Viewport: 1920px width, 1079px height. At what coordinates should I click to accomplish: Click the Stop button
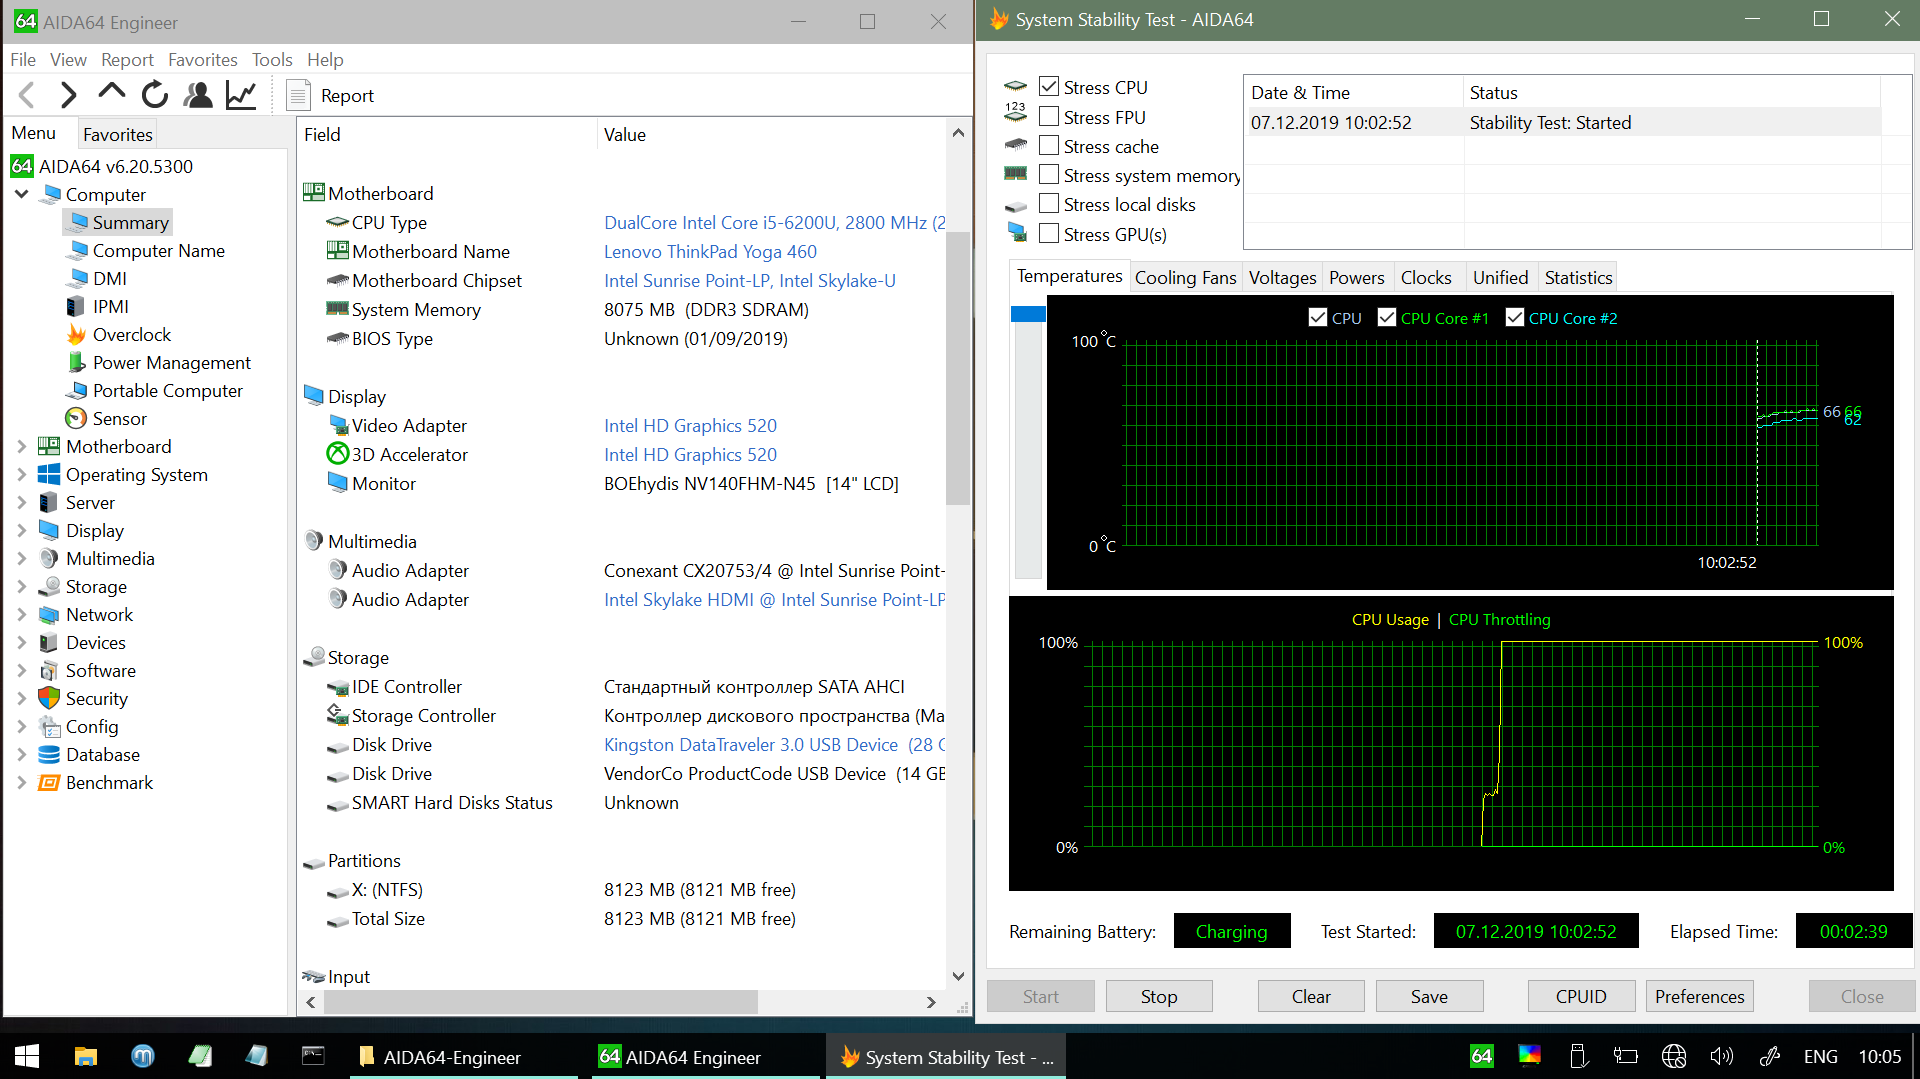pyautogui.click(x=1159, y=996)
